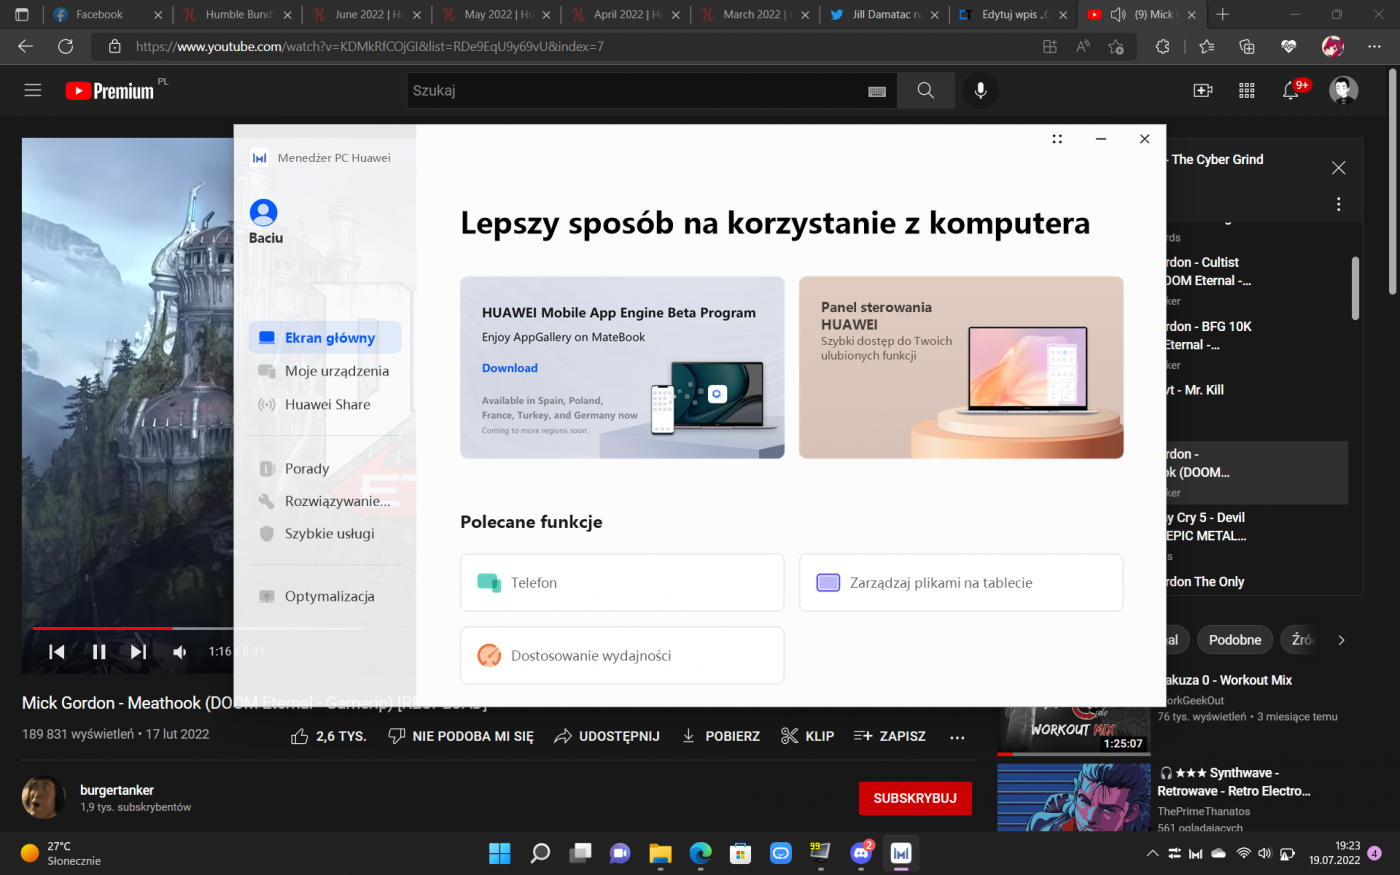This screenshot has height=875, width=1400.
Task: Open Optymalizacja section
Action: click(x=325, y=596)
